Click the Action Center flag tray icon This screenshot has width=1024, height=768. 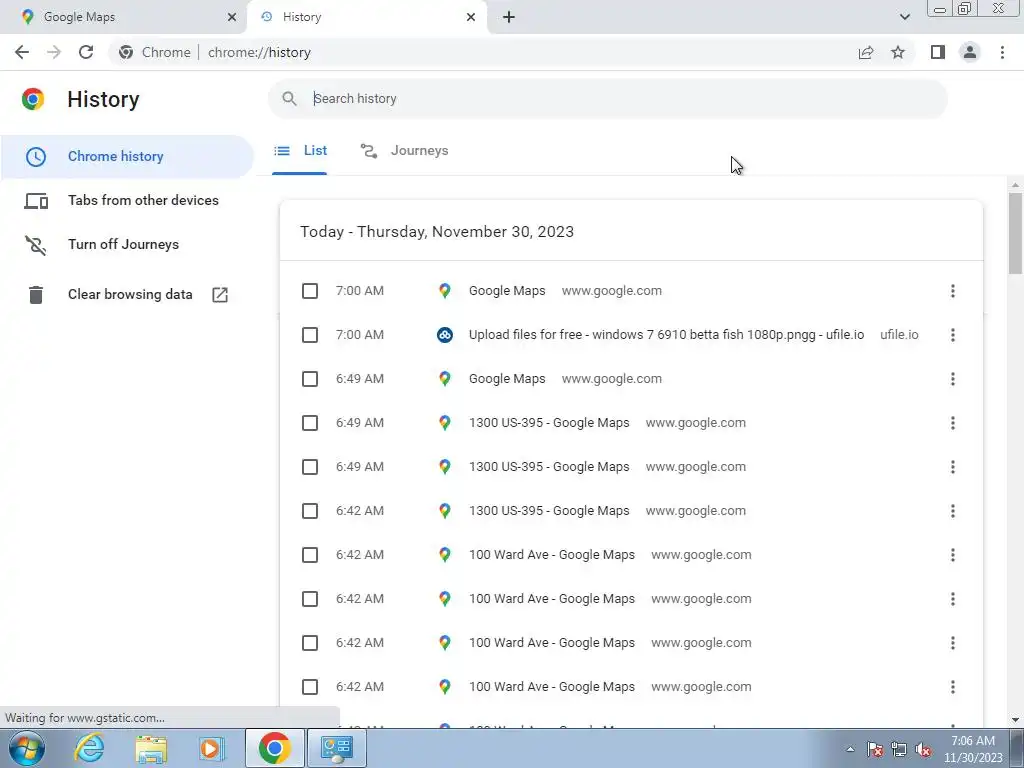pos(875,750)
